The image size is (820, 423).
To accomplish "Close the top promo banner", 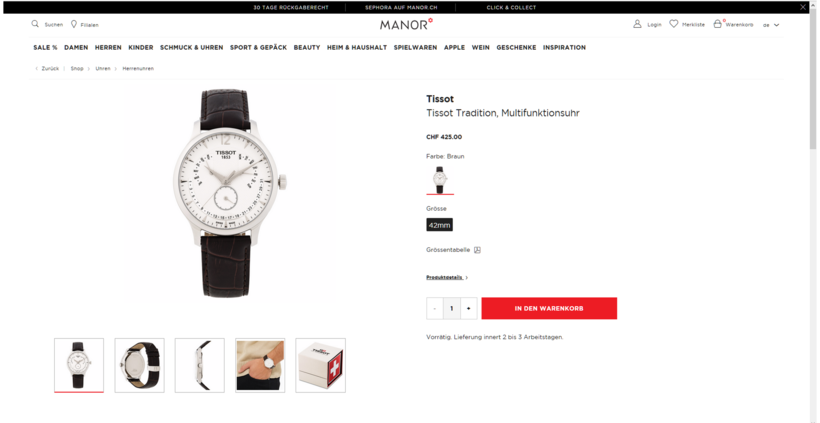I will coord(803,7).
